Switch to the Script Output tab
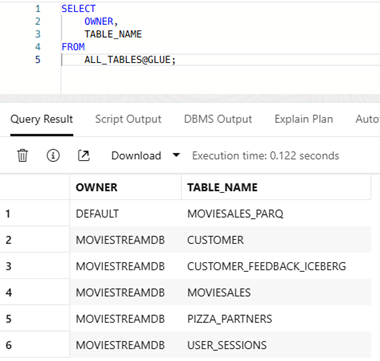This screenshot has height=361, width=380. [128, 119]
